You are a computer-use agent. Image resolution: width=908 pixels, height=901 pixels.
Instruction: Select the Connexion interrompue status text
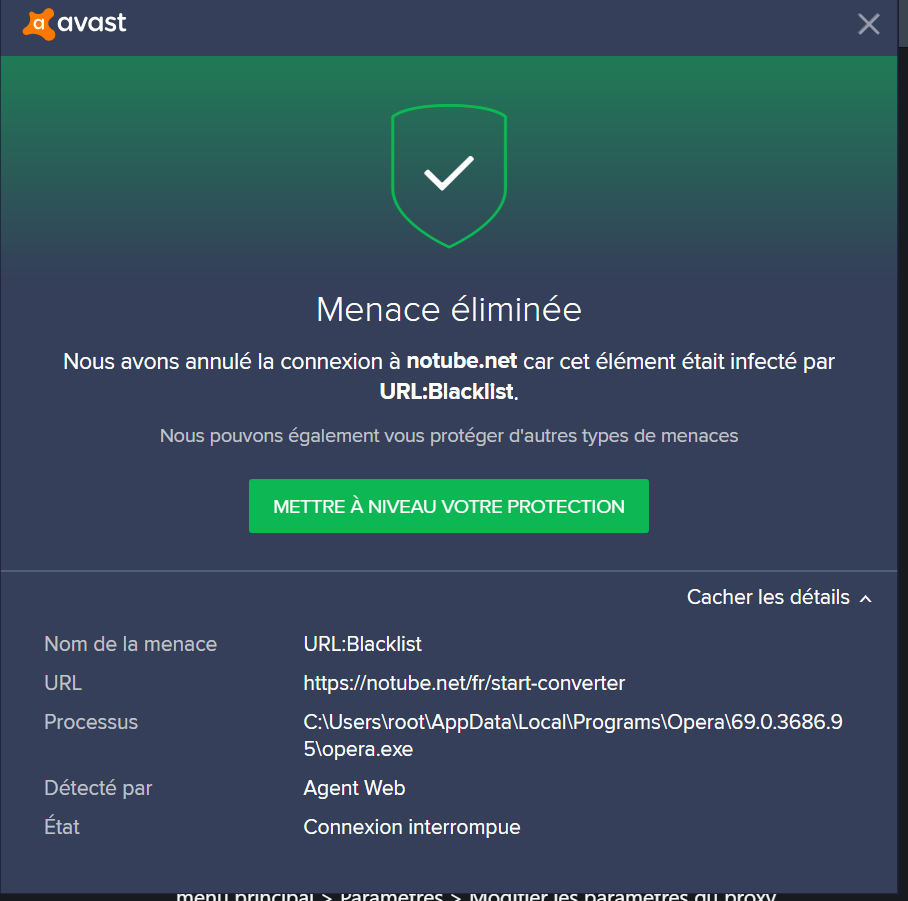(412, 827)
